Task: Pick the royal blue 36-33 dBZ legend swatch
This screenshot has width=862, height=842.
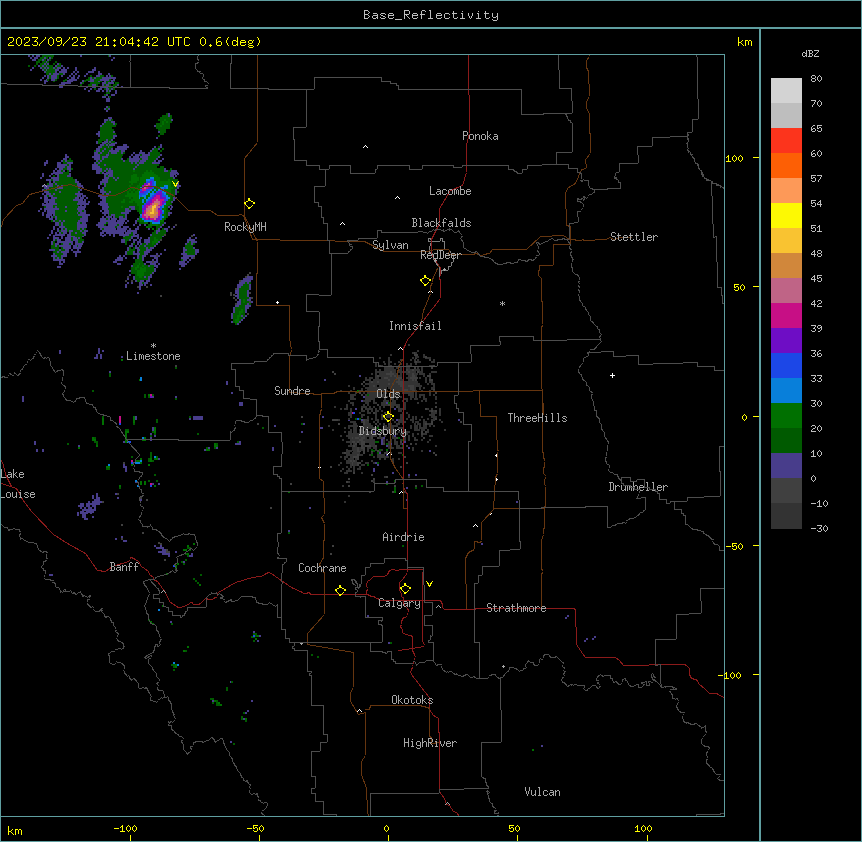Action: point(786,365)
